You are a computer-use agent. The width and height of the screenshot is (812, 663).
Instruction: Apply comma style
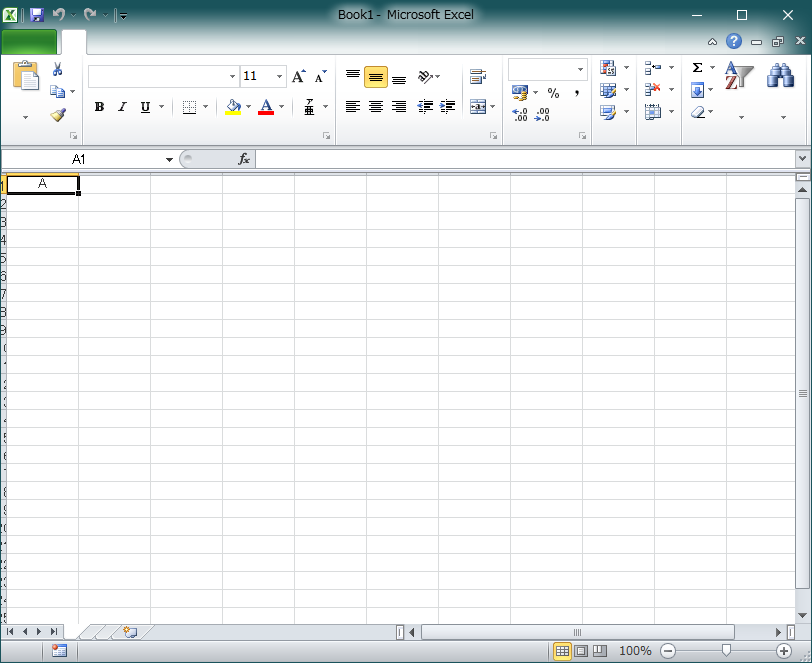576,93
